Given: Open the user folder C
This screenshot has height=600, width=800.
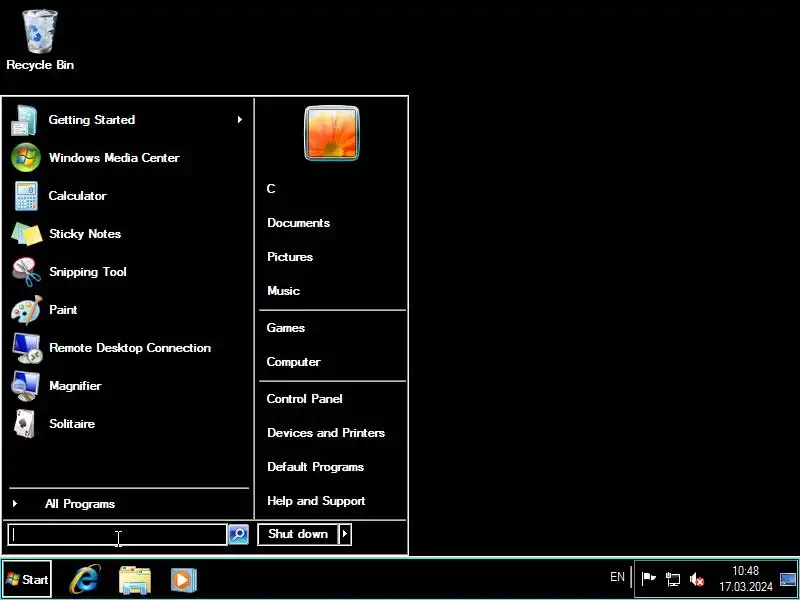Looking at the screenshot, I should point(271,189).
